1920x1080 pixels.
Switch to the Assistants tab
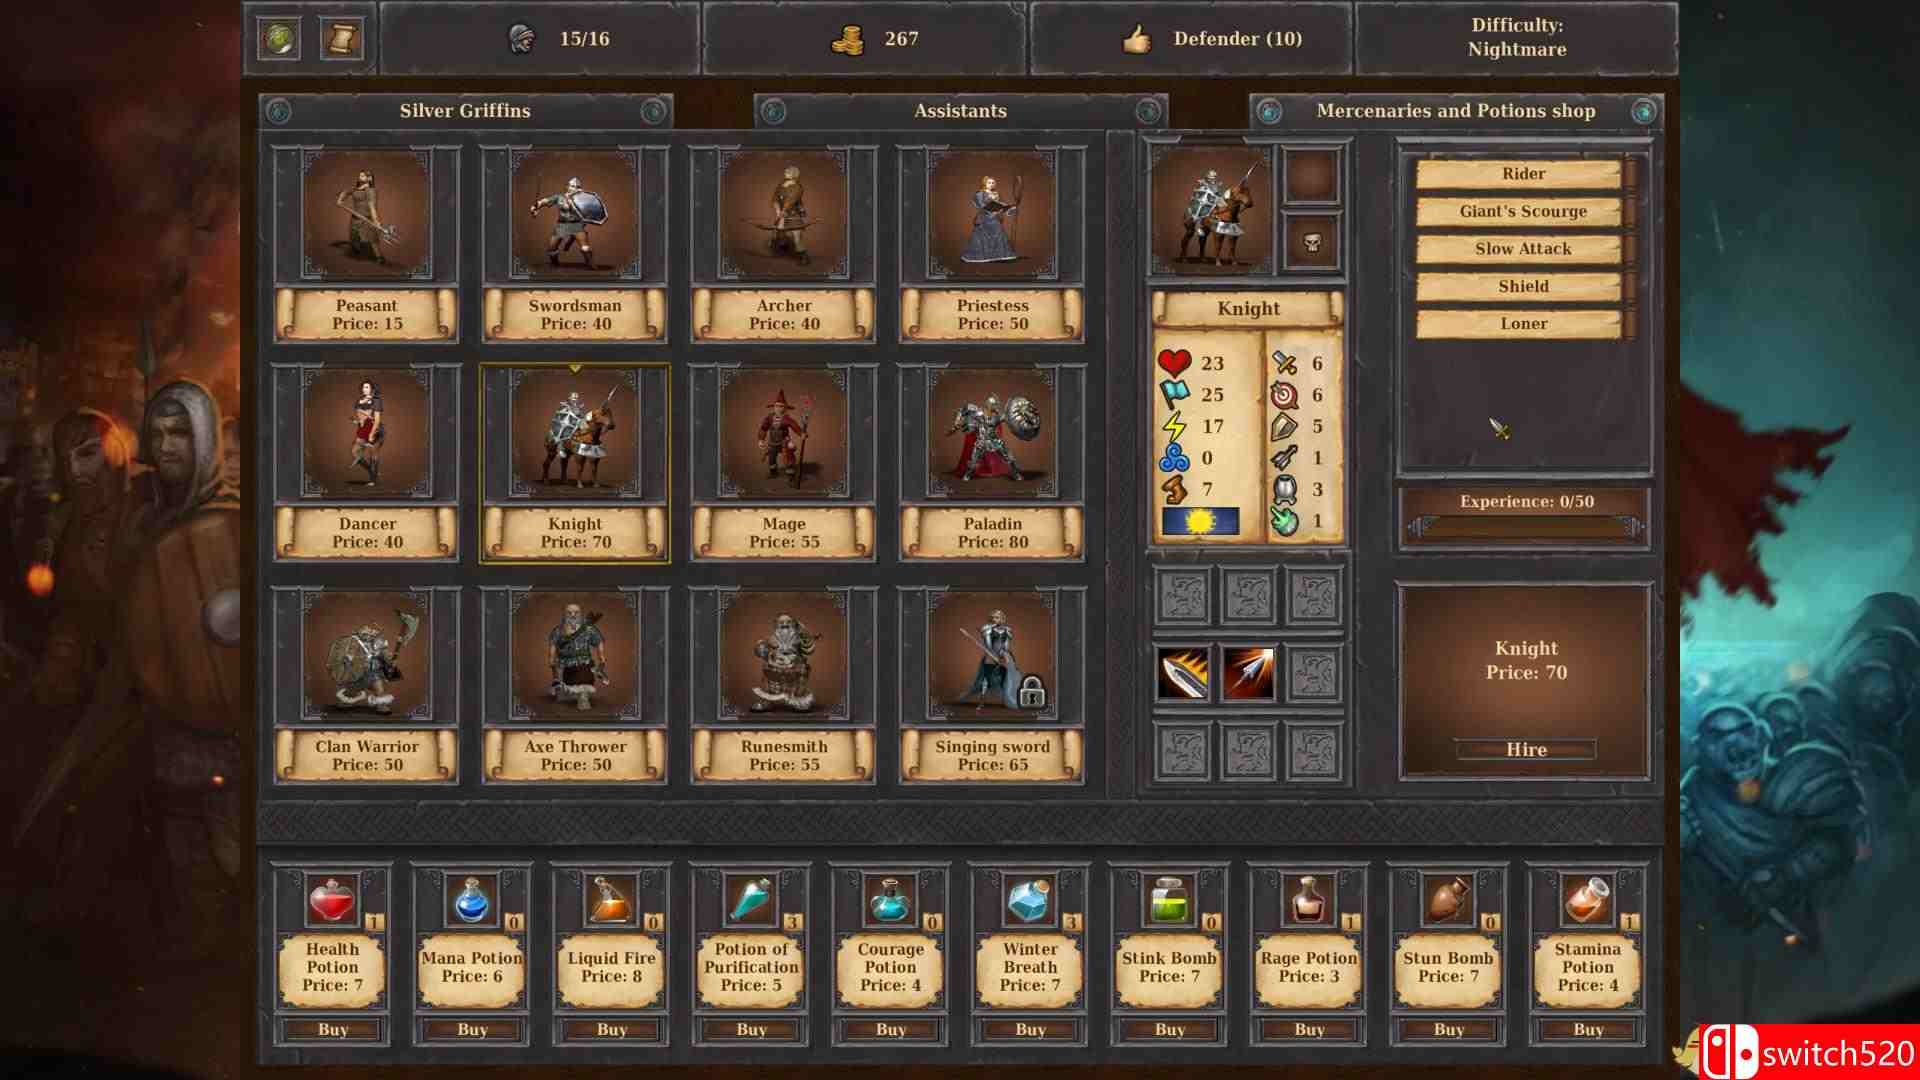pyautogui.click(x=959, y=111)
